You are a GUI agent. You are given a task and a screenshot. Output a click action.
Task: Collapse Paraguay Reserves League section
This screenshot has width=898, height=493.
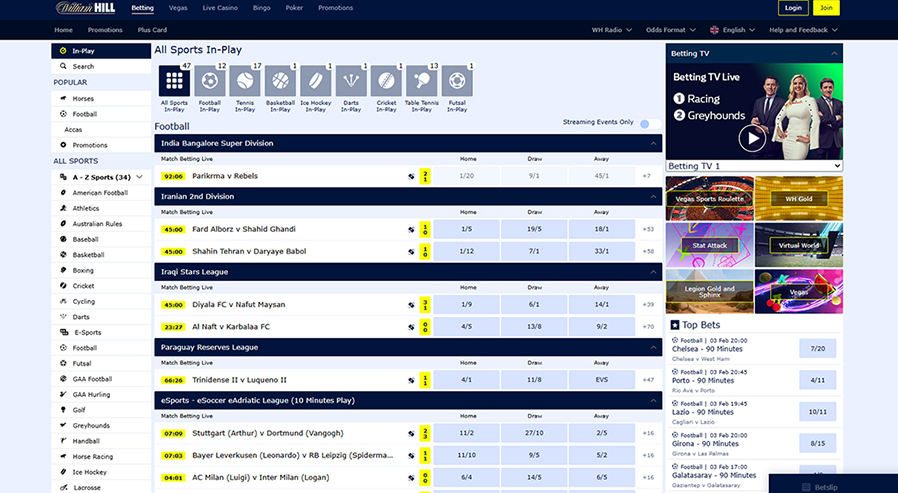tap(653, 348)
